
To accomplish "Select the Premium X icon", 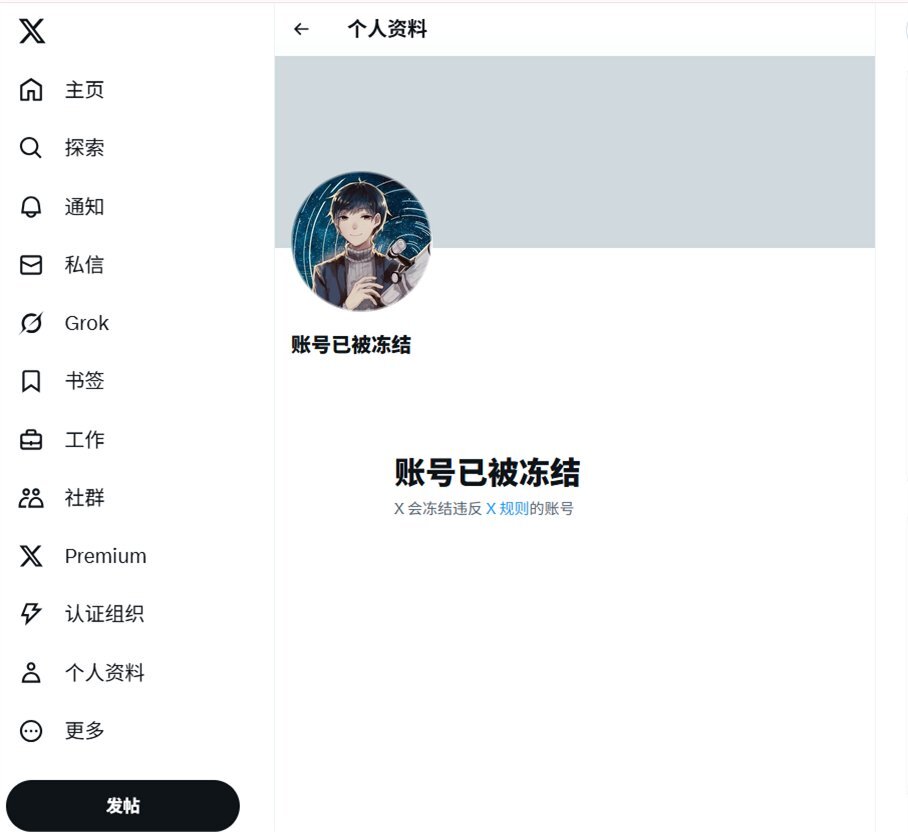I will [x=31, y=556].
